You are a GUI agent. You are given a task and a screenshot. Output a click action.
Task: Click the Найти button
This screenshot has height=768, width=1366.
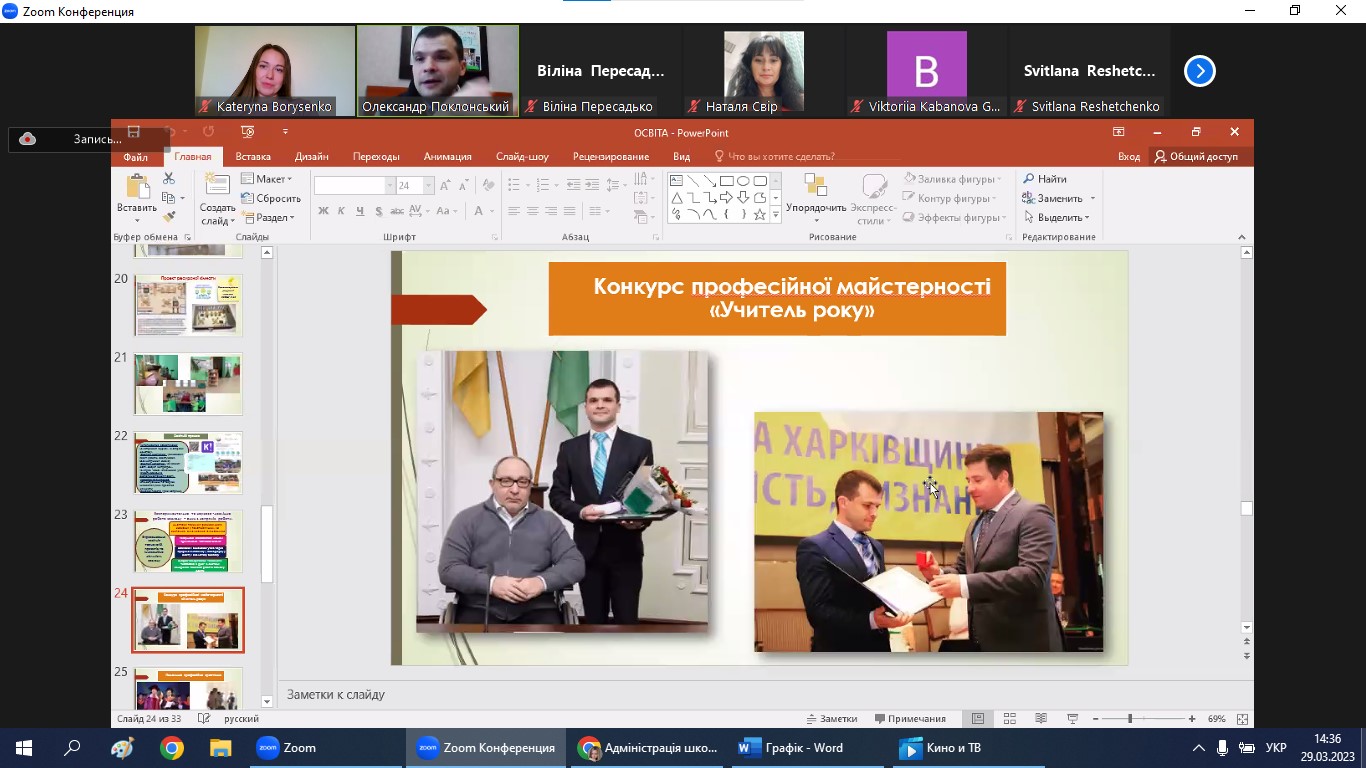pyautogui.click(x=1045, y=179)
